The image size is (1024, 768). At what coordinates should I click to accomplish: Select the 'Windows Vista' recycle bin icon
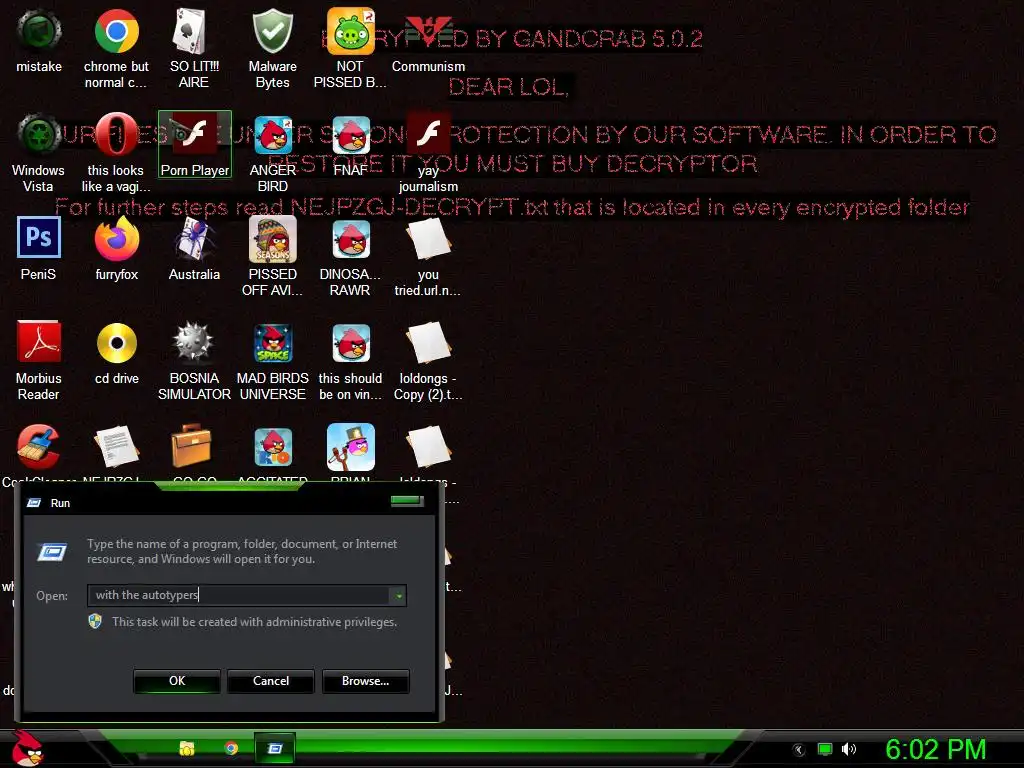[x=39, y=153]
